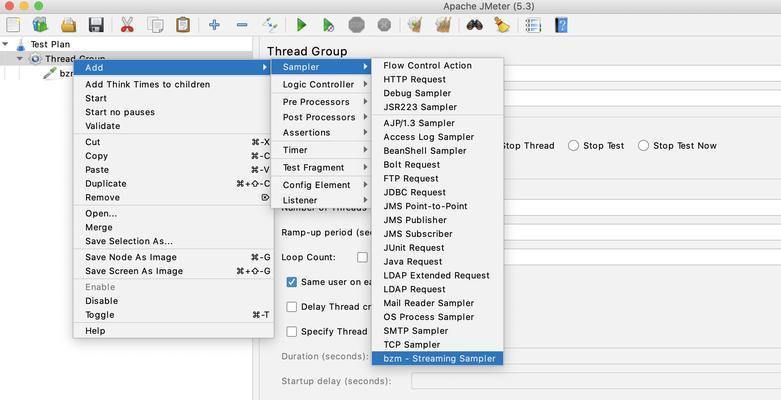This screenshot has height=400, width=781.
Task: Expand the Timer submenu
Action: coord(321,150)
